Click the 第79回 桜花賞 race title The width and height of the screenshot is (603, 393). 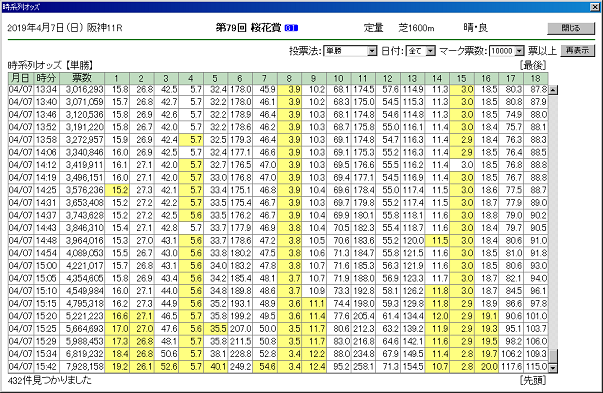tap(248, 28)
